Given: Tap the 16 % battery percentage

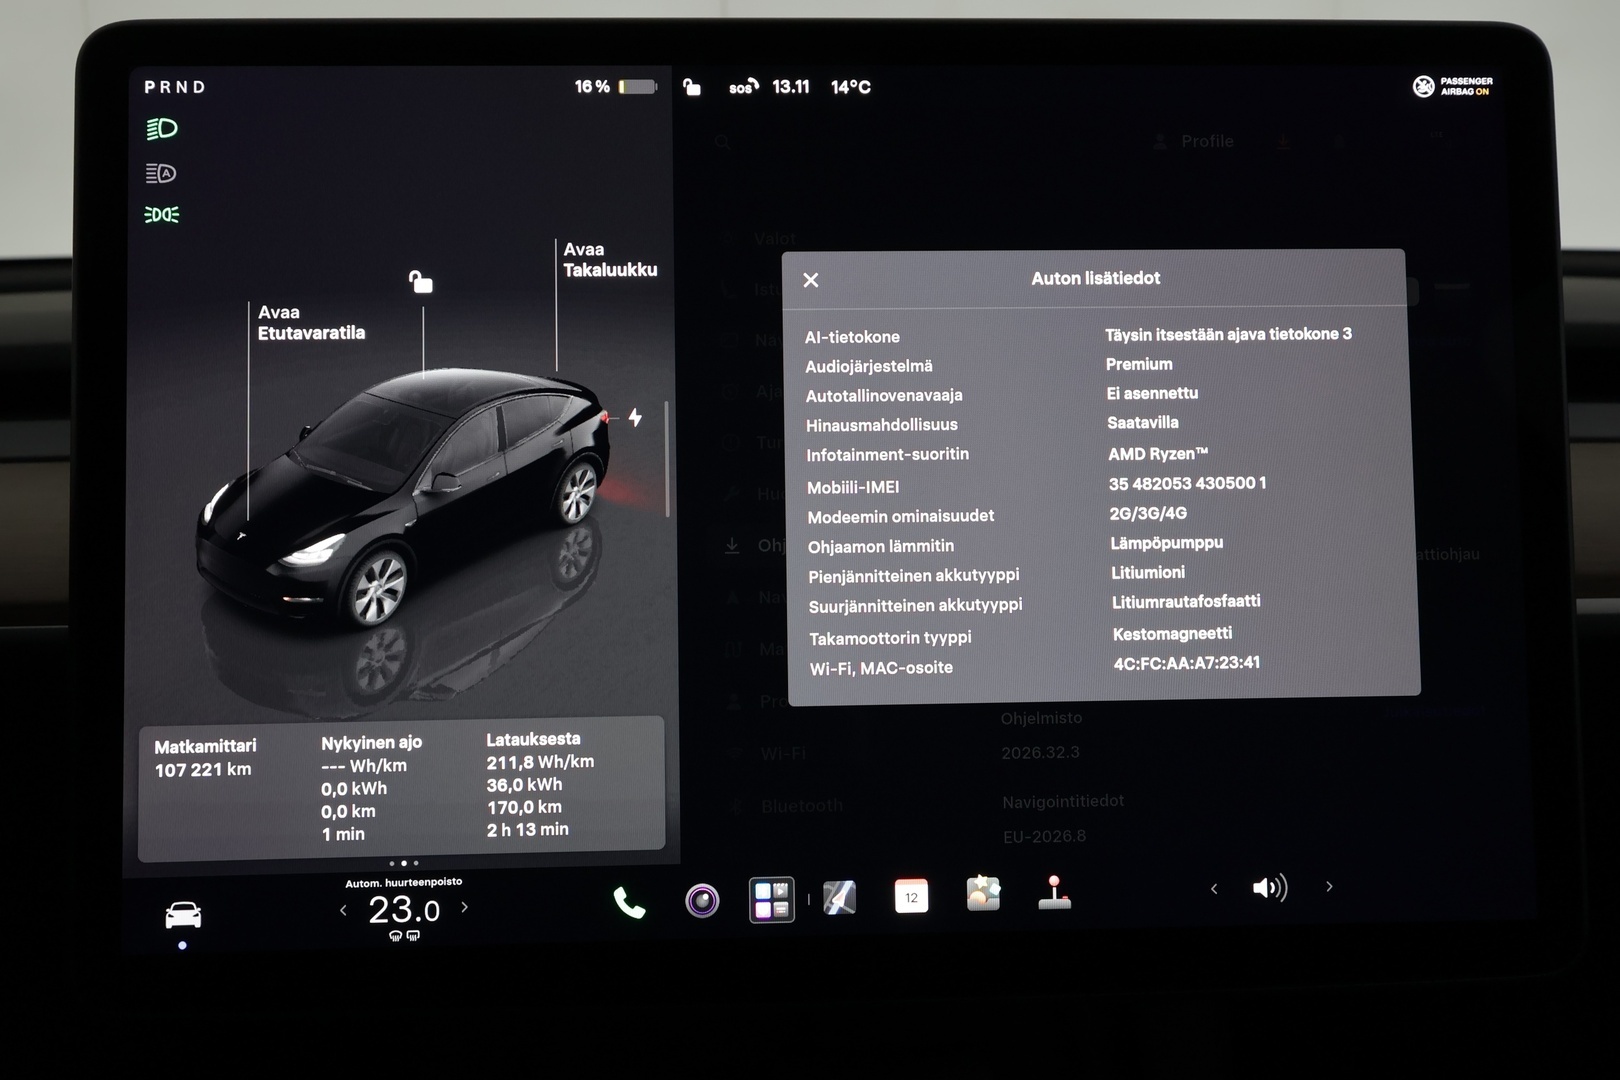Looking at the screenshot, I should click(x=592, y=87).
